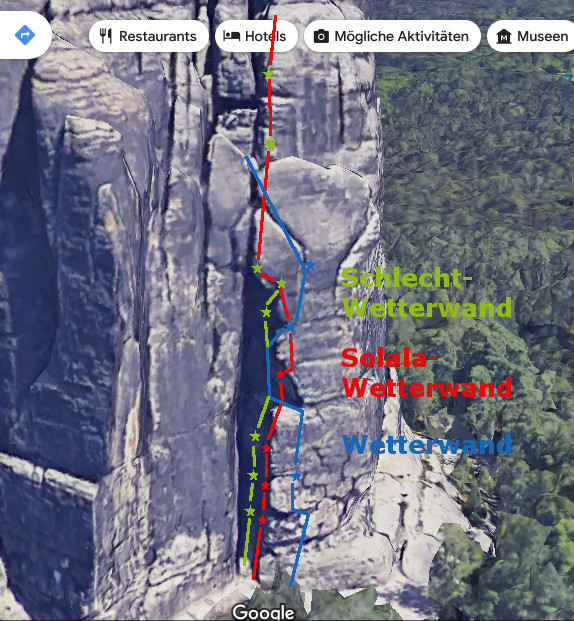The height and width of the screenshot is (621, 574).
Task: Click the lowest blue star marker
Action: [296, 476]
